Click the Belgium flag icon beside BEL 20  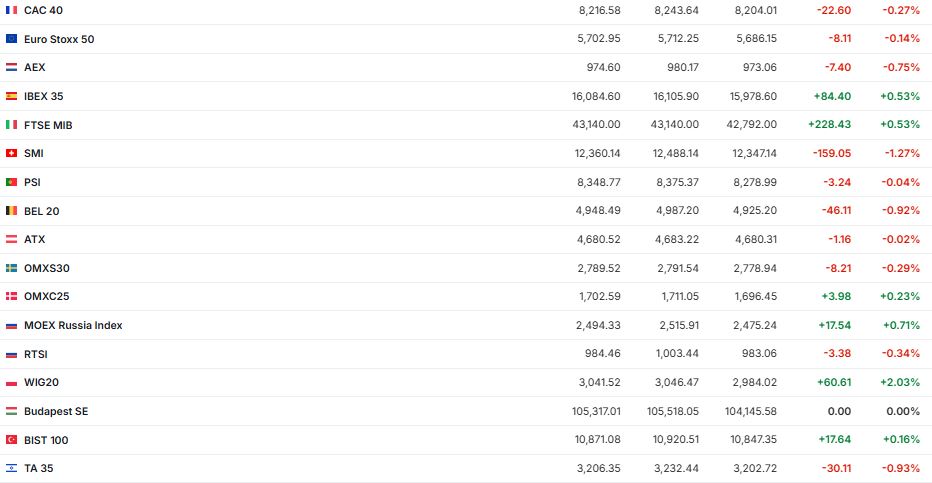(11, 211)
